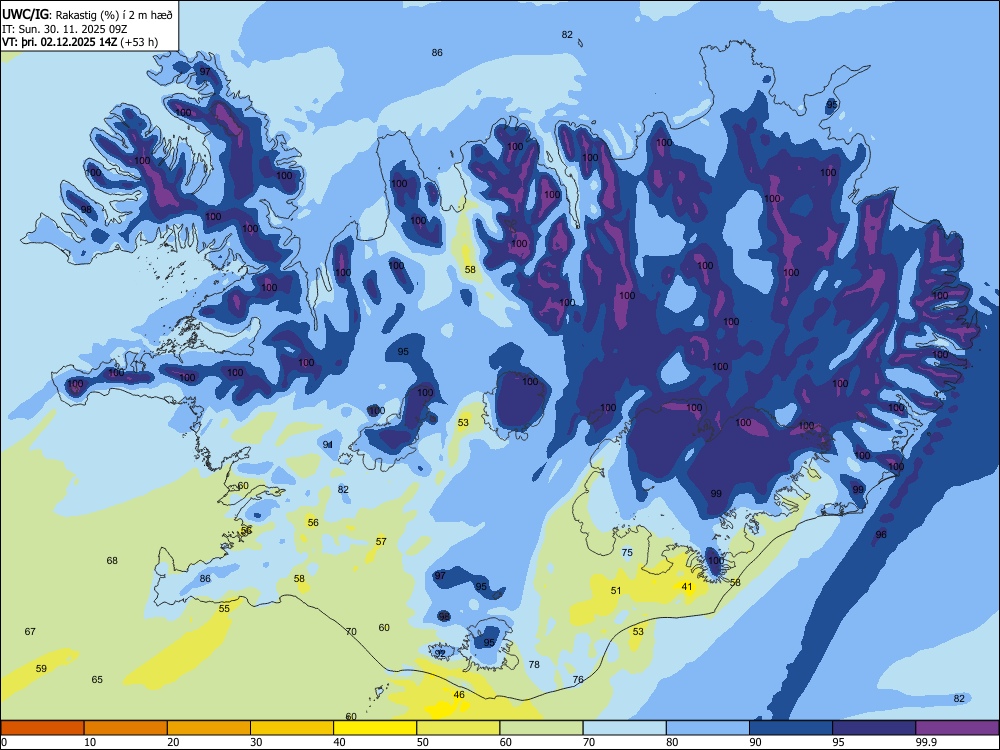Image resolution: width=1000 pixels, height=750 pixels.
Task: Click the legend tick label 10
Action: click(90, 742)
